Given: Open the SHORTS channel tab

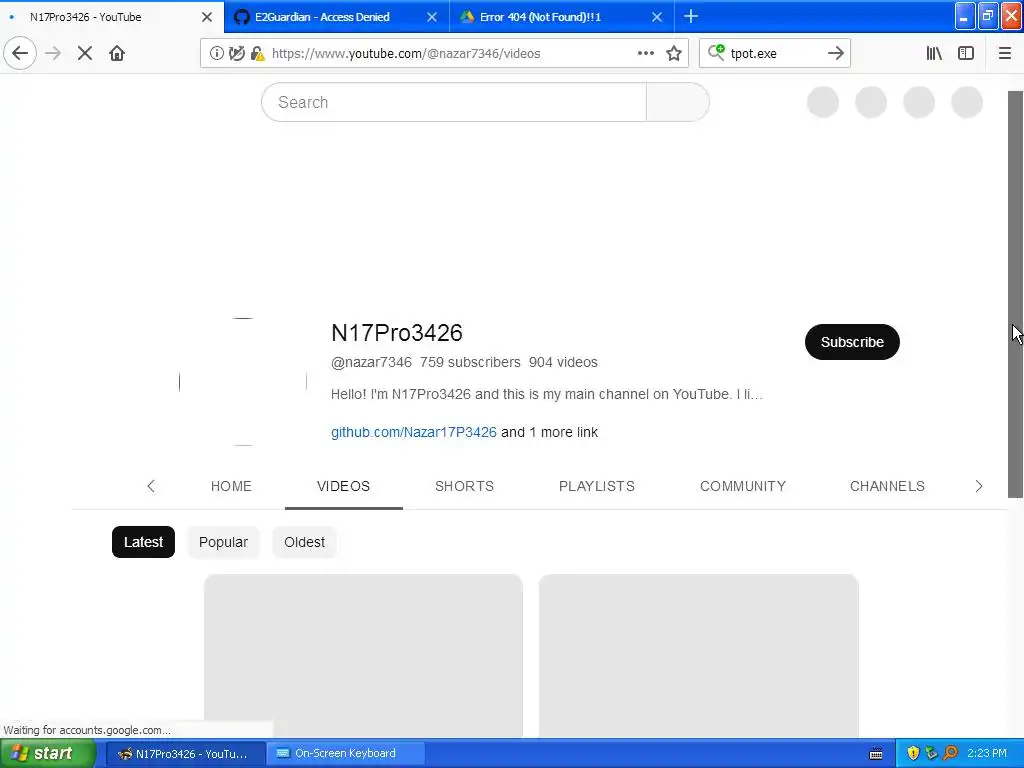Looking at the screenshot, I should (464, 486).
